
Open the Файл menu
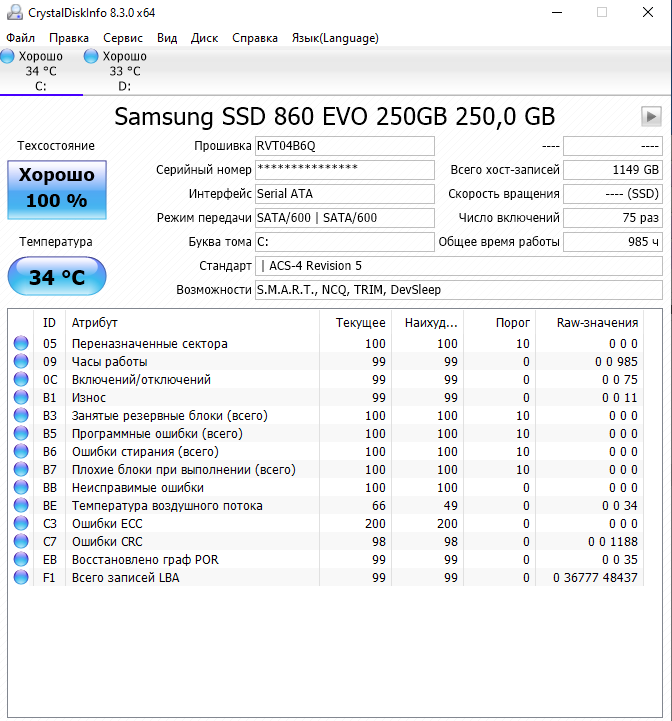click(21, 38)
